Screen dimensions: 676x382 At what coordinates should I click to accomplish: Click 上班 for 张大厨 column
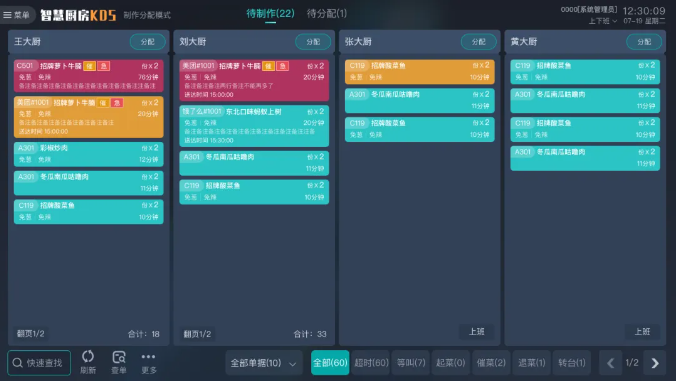point(476,332)
